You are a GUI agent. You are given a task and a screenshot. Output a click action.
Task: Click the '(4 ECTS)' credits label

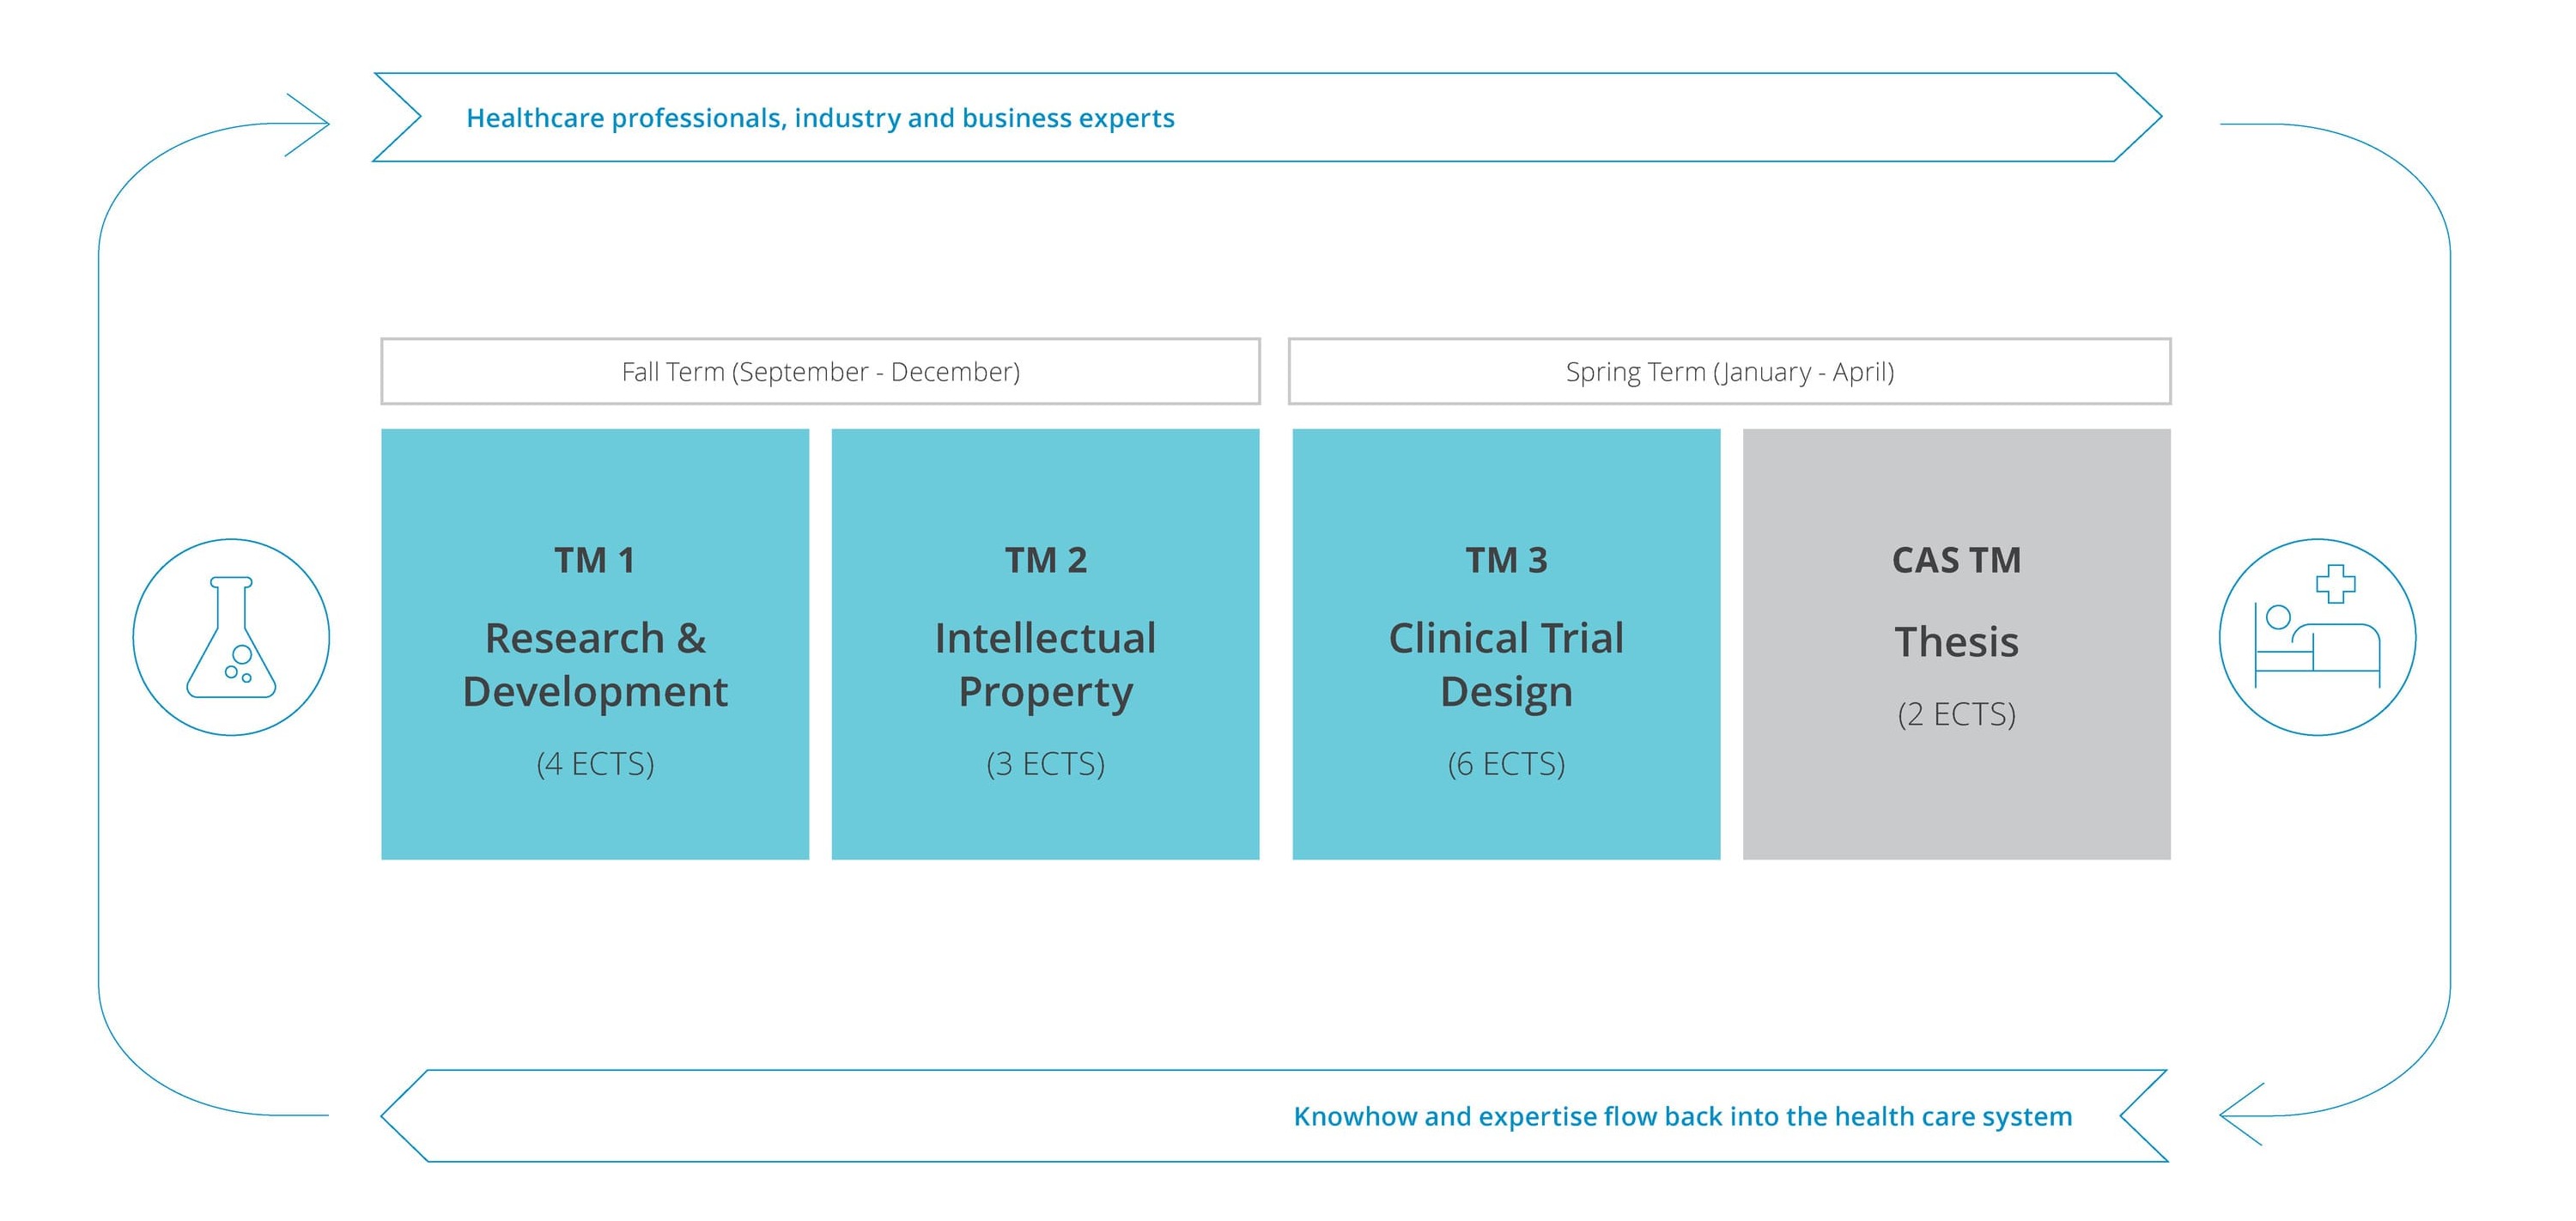[595, 764]
